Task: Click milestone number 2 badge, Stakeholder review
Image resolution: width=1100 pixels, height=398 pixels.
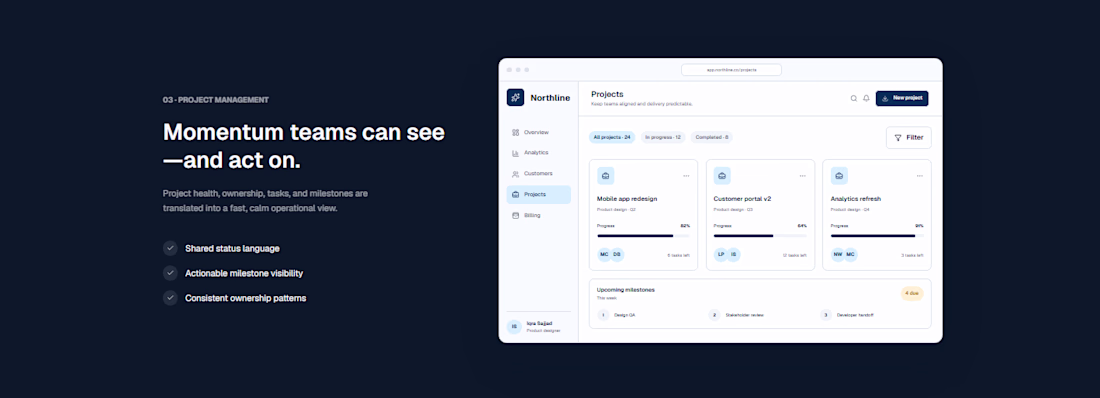Action: pos(714,315)
